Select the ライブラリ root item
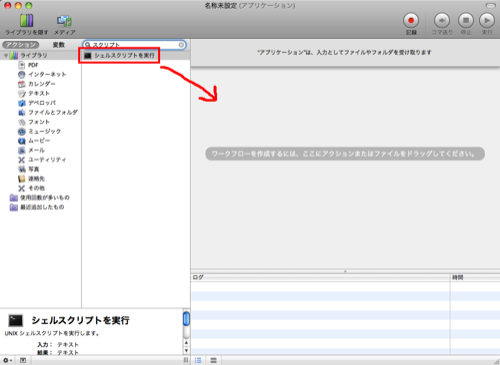The image size is (500, 365). (34, 55)
